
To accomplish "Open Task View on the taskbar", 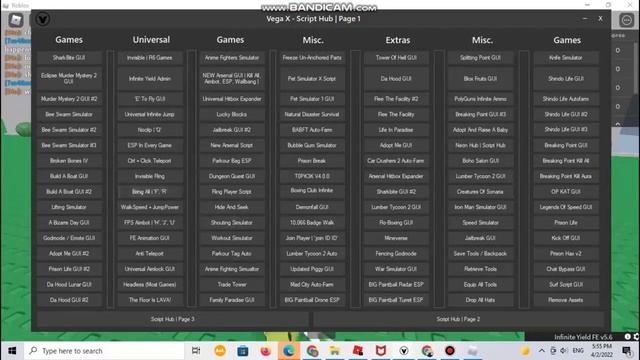I will click(x=196, y=351).
